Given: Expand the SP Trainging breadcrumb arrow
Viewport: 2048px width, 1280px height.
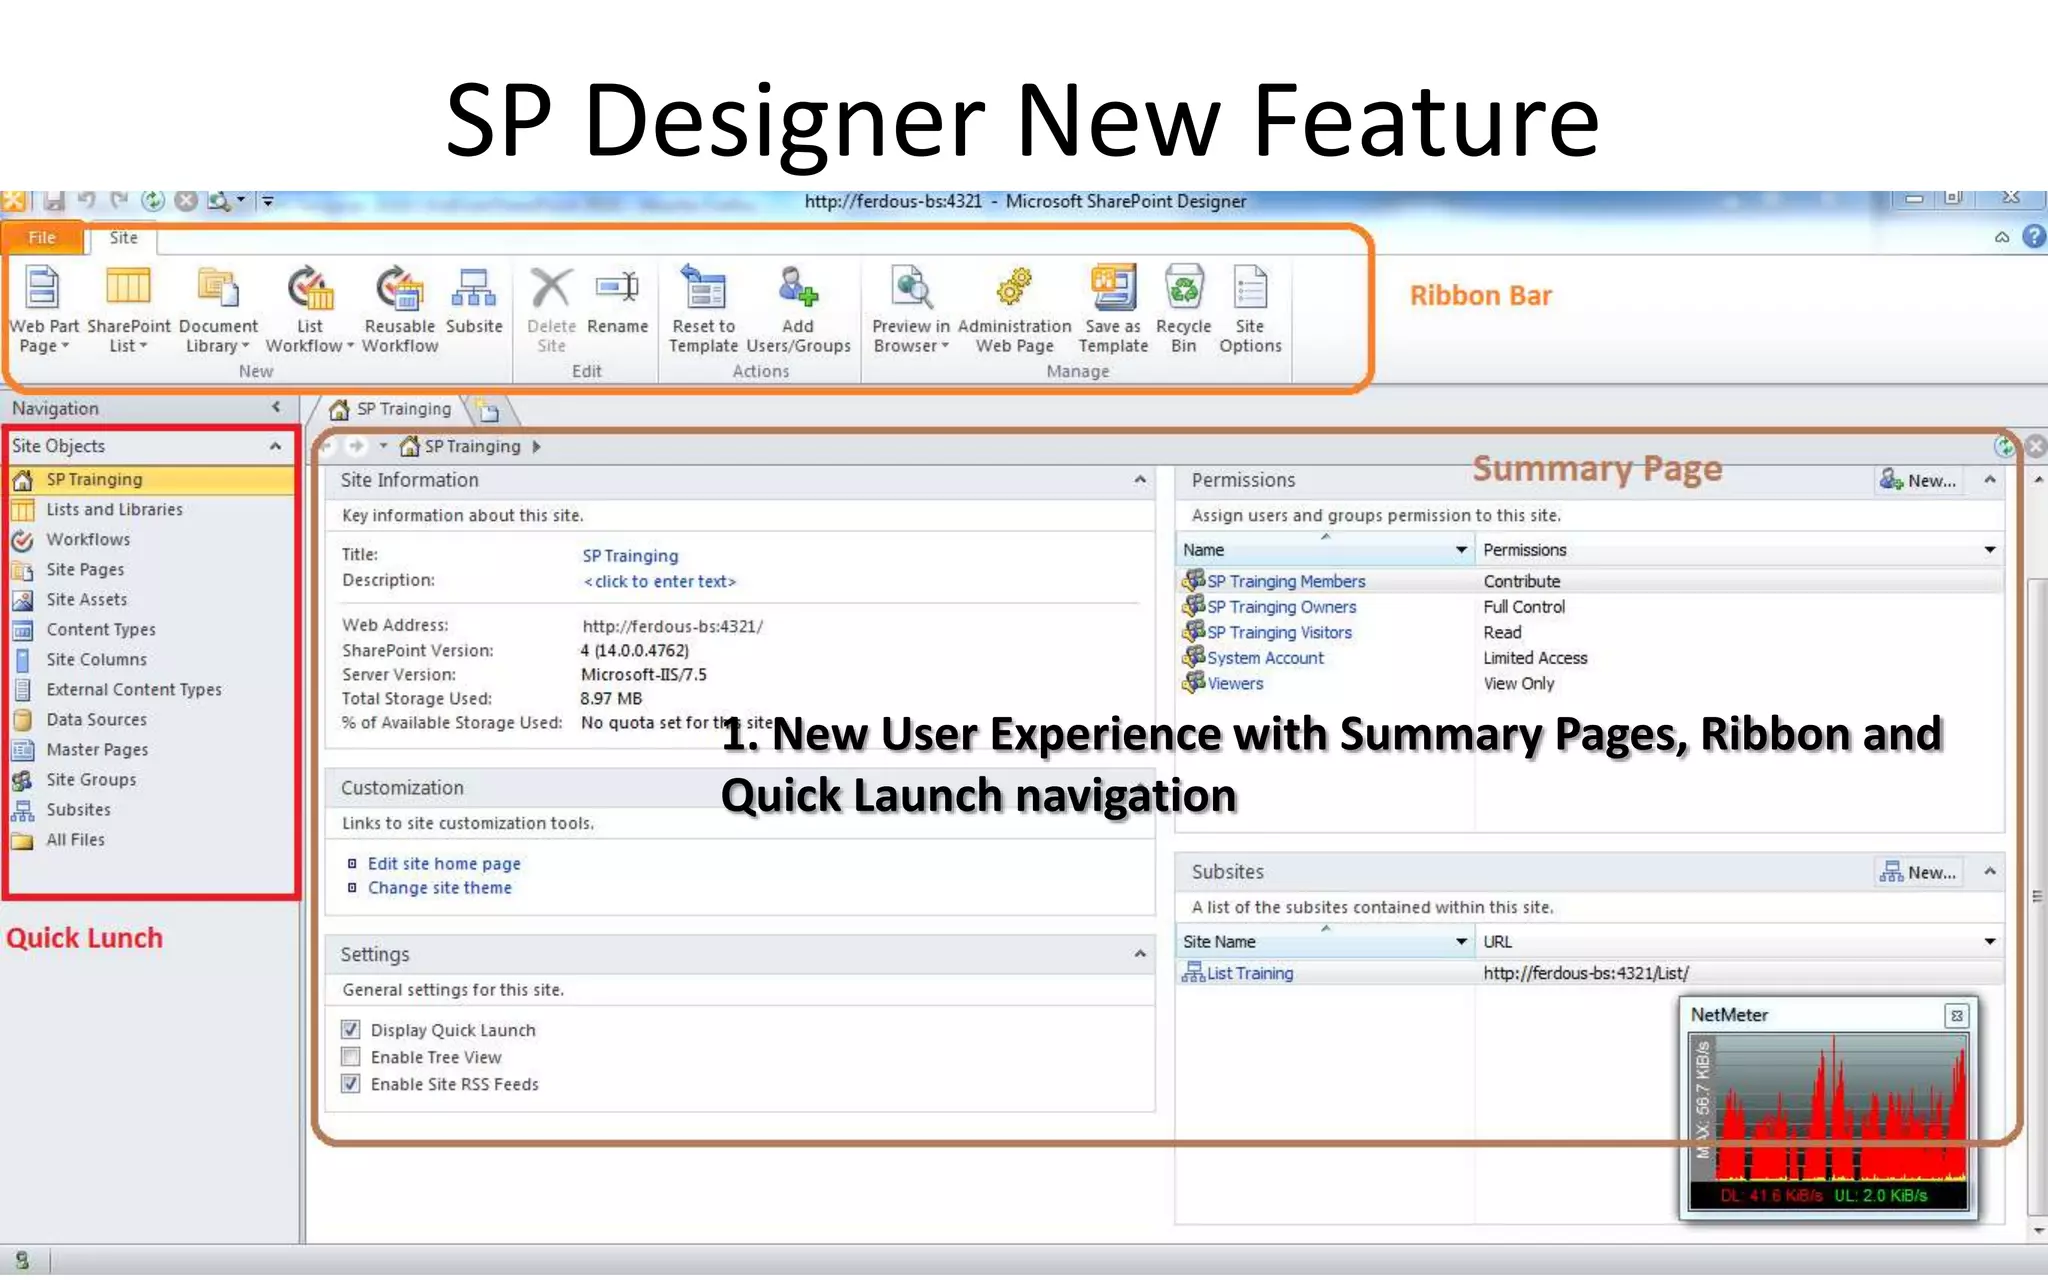Looking at the screenshot, I should [537, 447].
